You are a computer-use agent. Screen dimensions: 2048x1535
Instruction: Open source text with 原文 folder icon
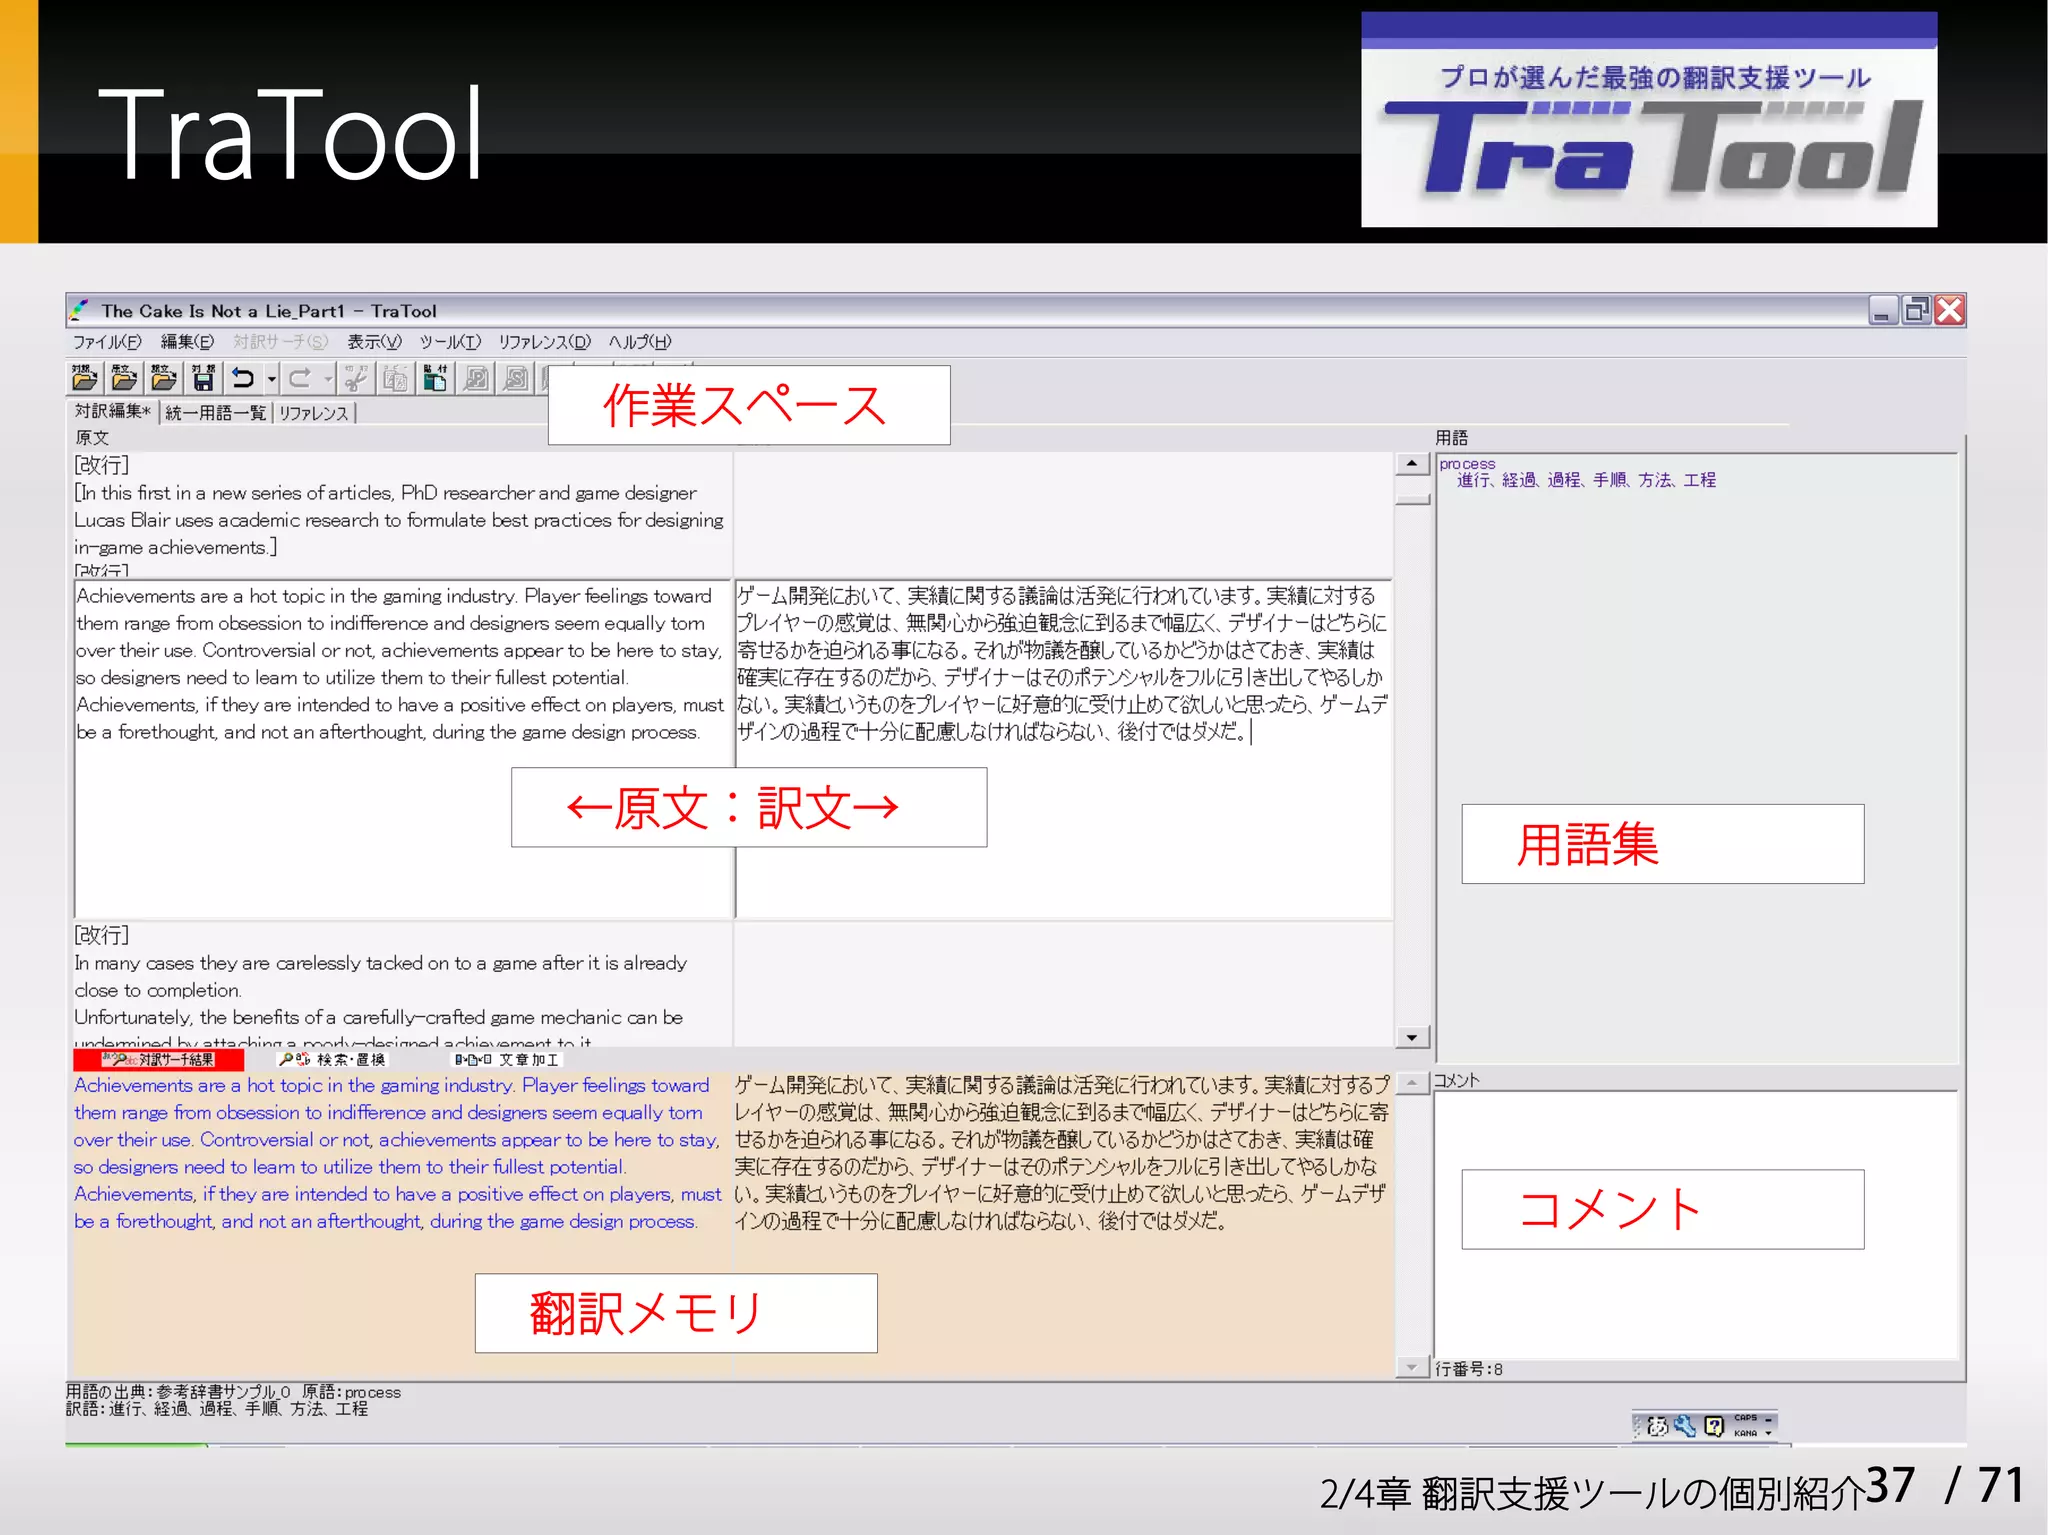pos(124,378)
